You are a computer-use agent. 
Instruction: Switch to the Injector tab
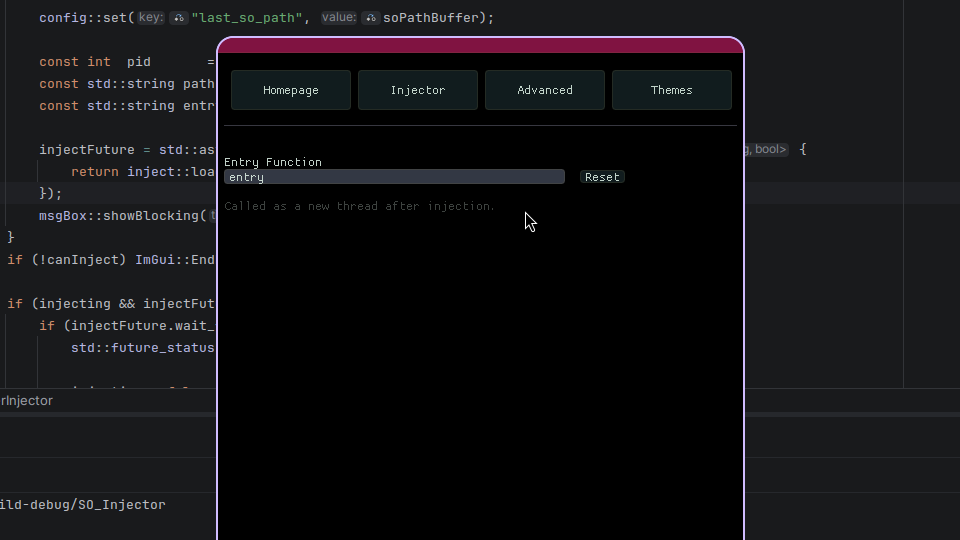tap(418, 90)
